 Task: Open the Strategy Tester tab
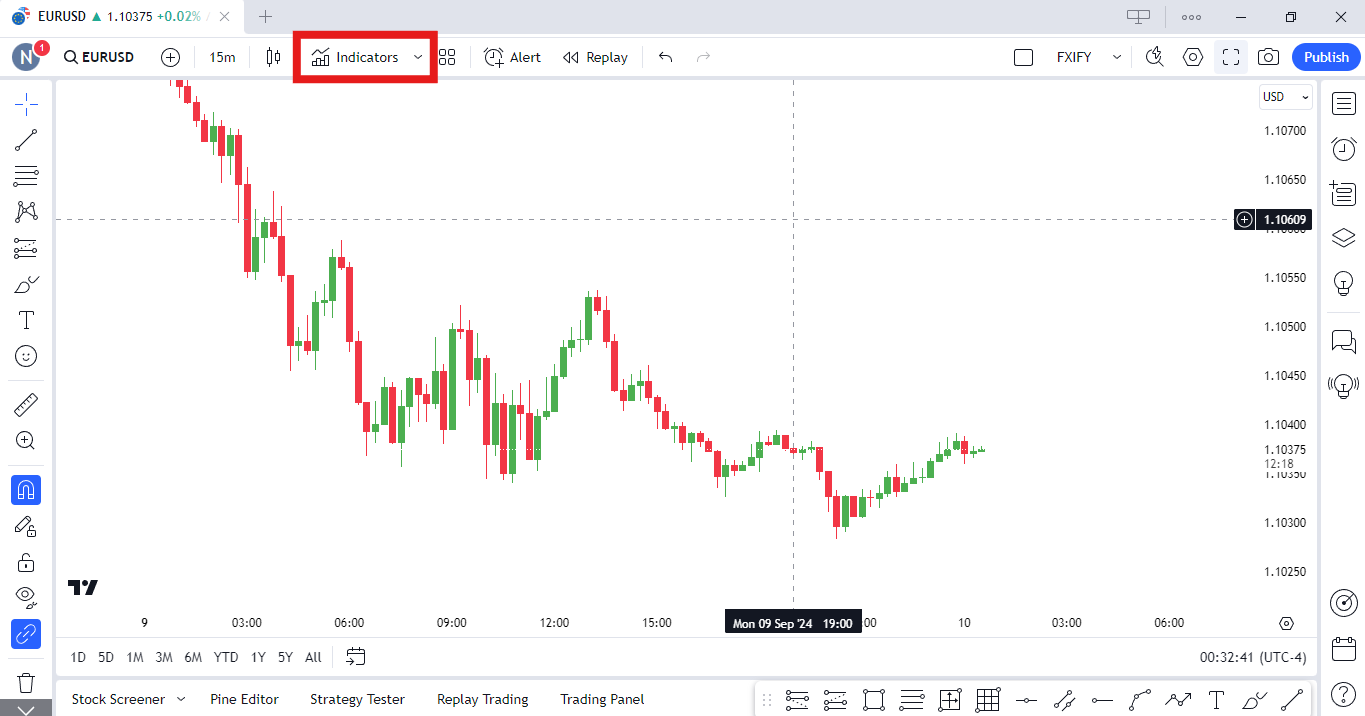click(357, 699)
